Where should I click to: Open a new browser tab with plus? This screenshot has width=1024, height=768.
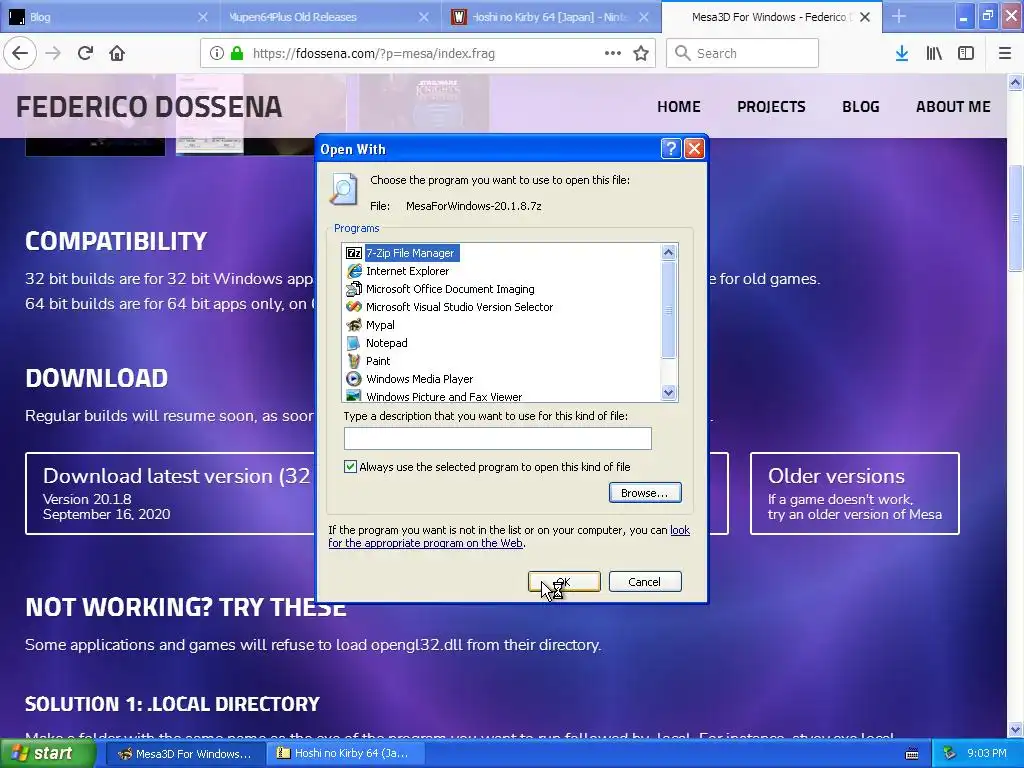click(x=899, y=16)
